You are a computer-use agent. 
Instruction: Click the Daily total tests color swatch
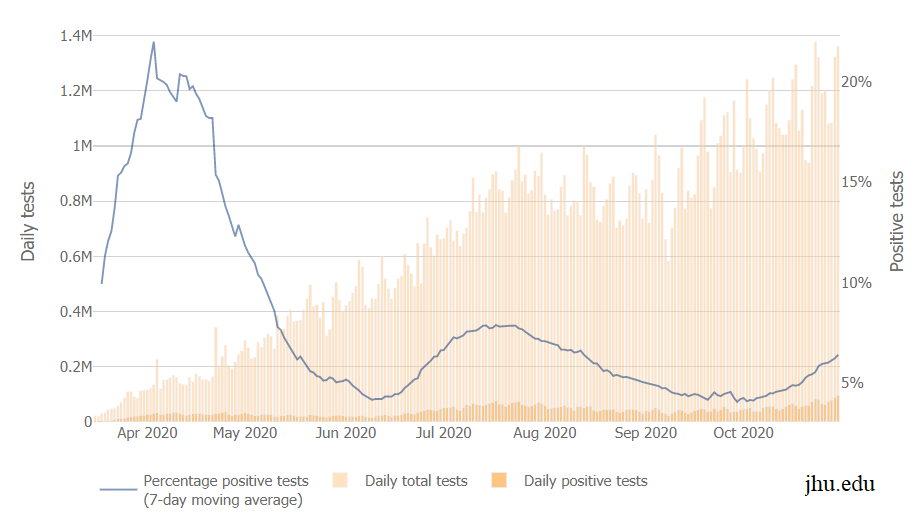click(x=340, y=481)
